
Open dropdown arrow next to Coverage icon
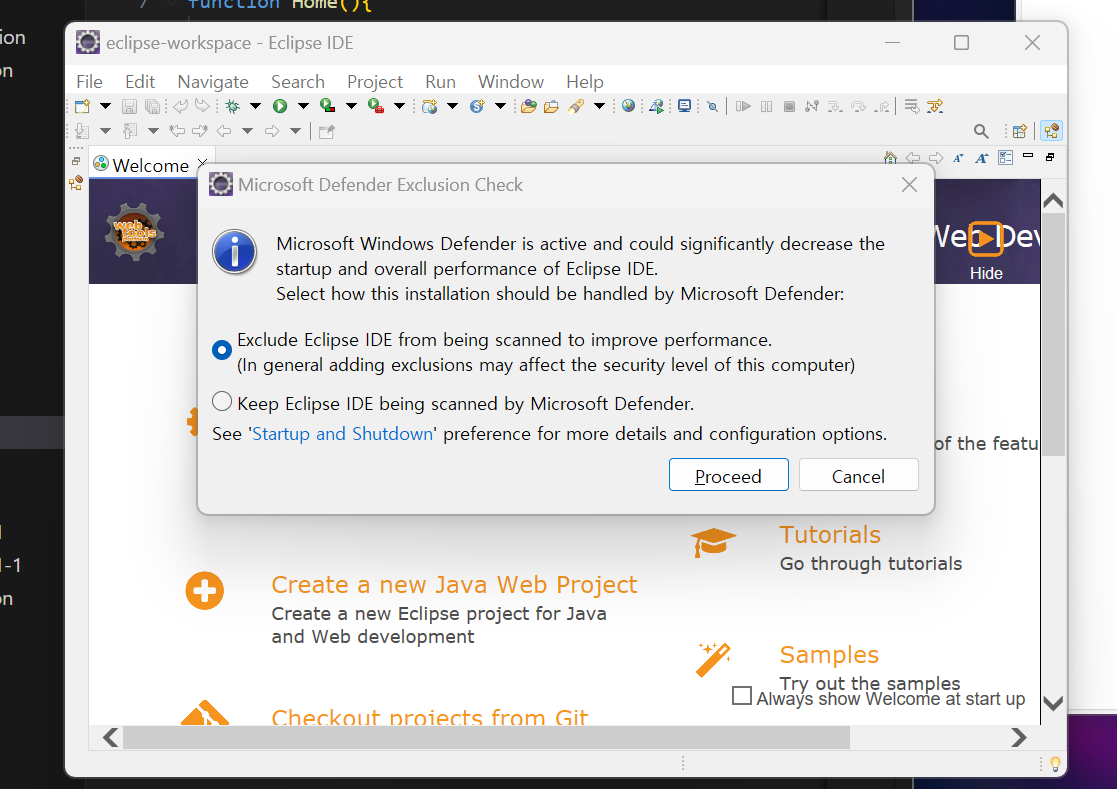point(351,106)
